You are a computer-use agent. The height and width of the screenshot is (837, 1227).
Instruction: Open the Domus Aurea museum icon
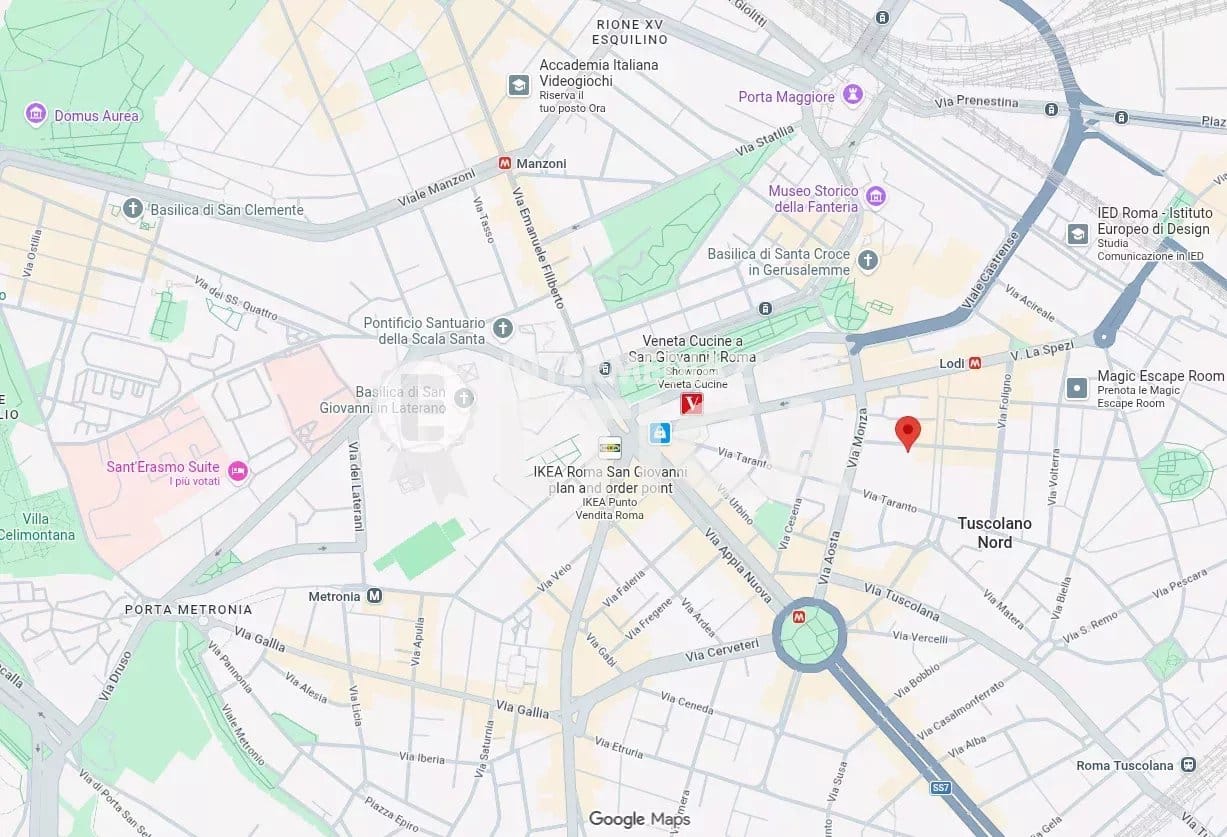click(36, 114)
